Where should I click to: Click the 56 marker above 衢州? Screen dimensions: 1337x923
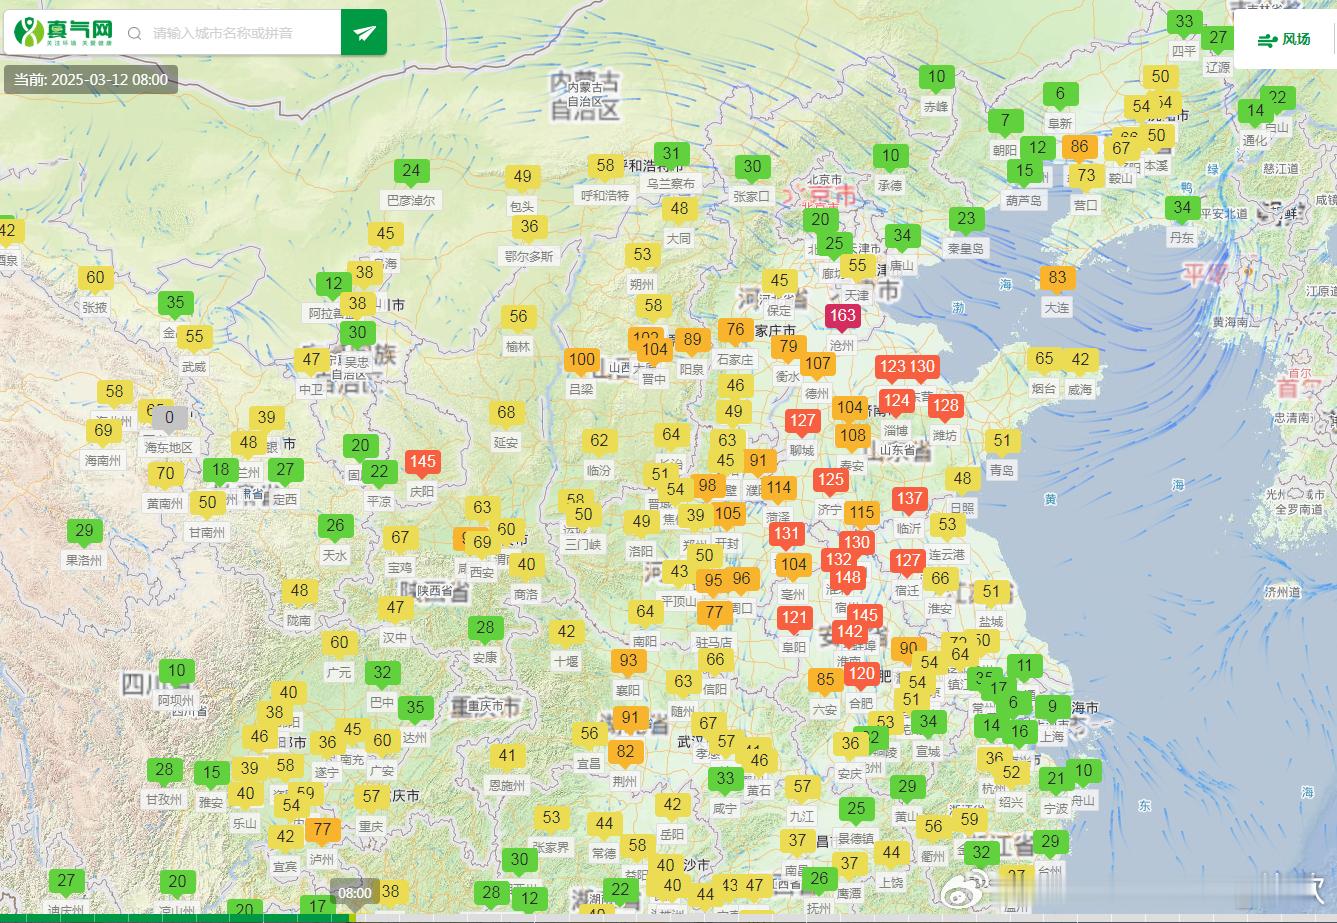(934, 828)
